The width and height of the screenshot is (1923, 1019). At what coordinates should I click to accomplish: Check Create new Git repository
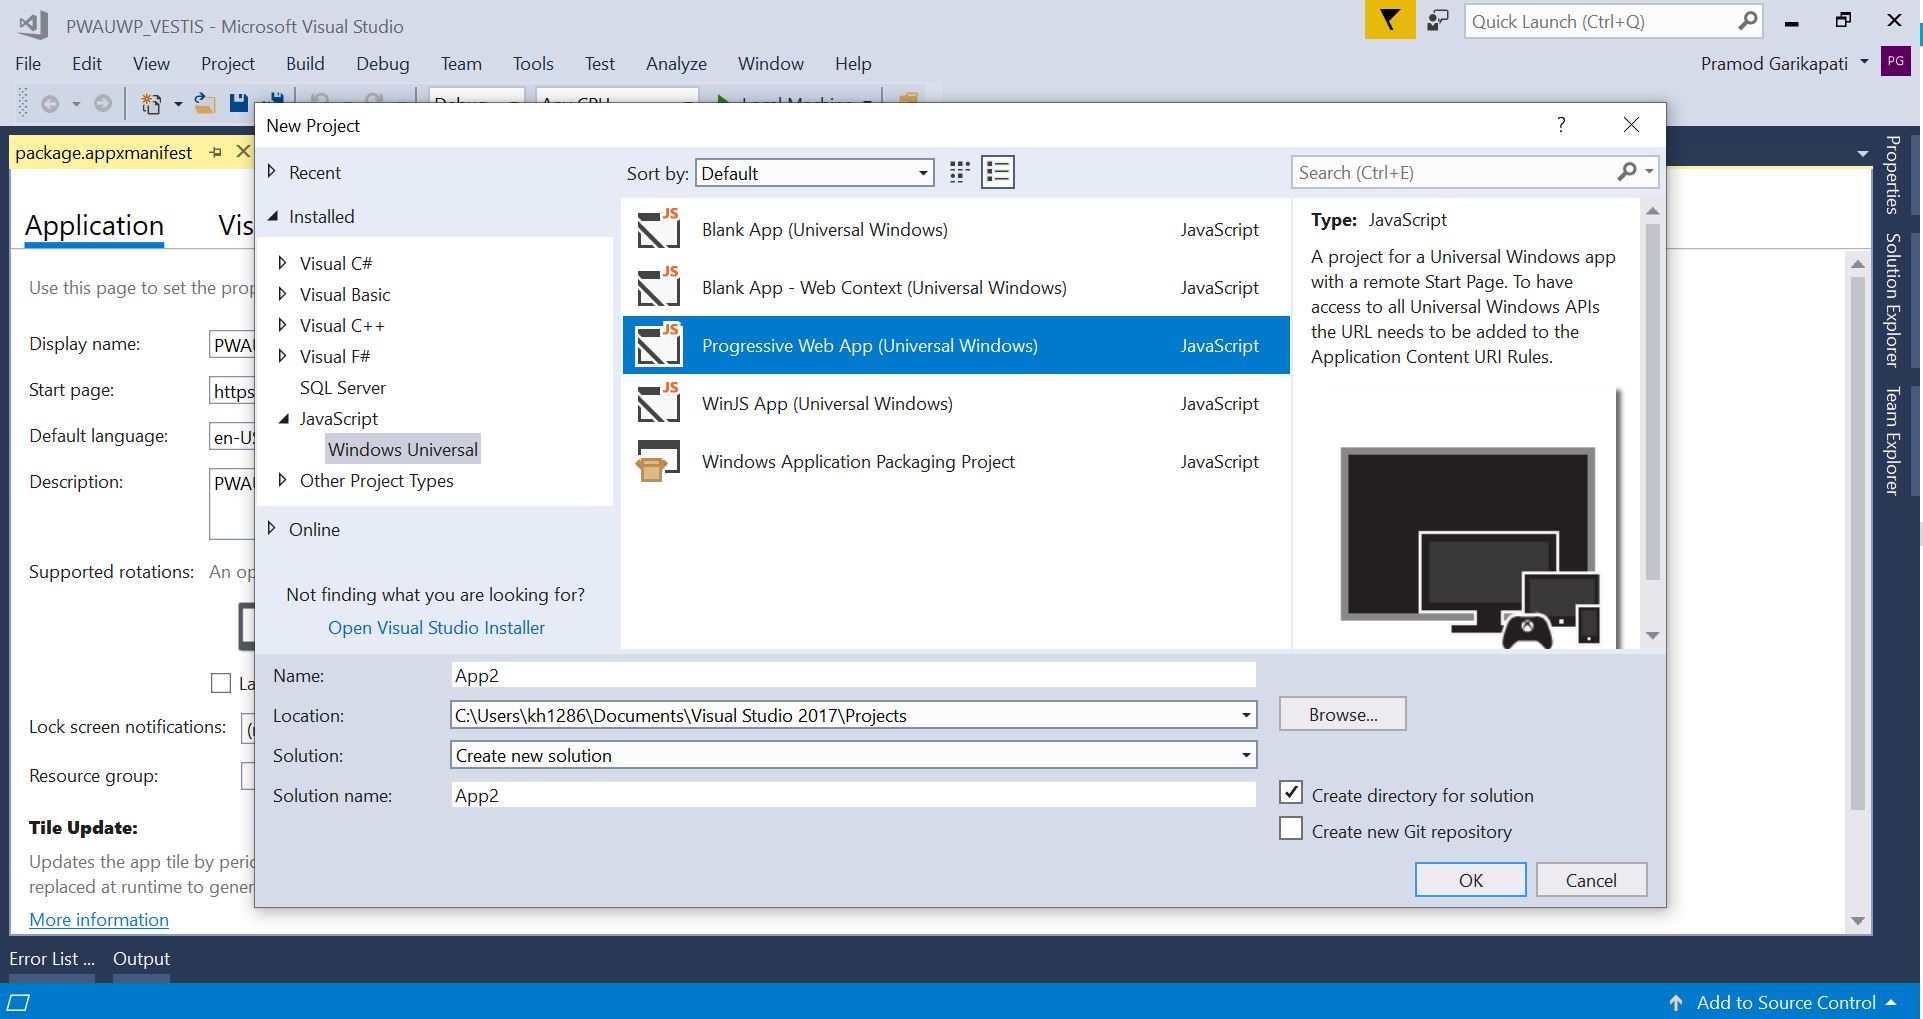(1290, 829)
